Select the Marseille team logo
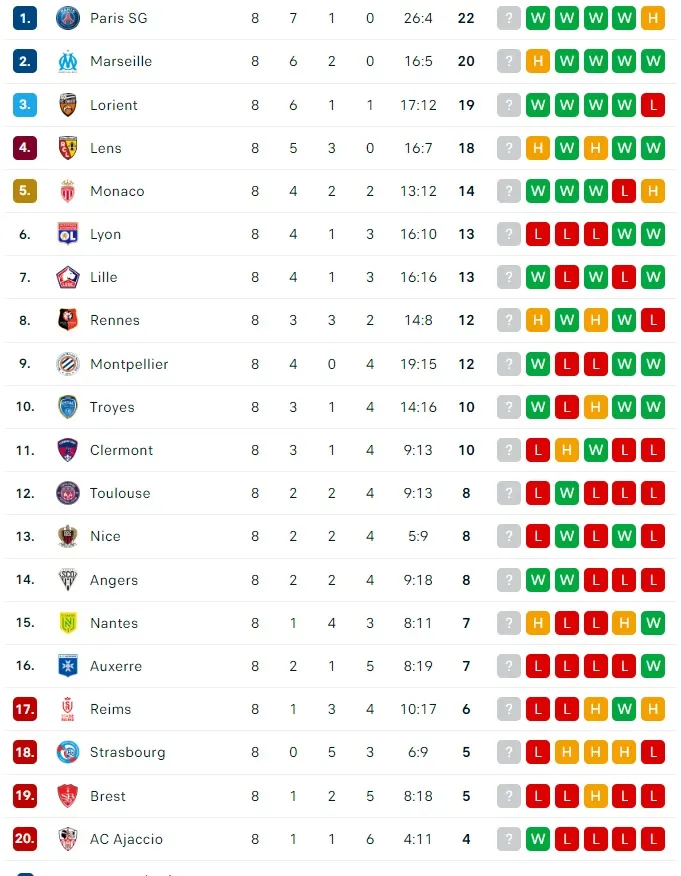Image resolution: width=681 pixels, height=876 pixels. (x=68, y=61)
